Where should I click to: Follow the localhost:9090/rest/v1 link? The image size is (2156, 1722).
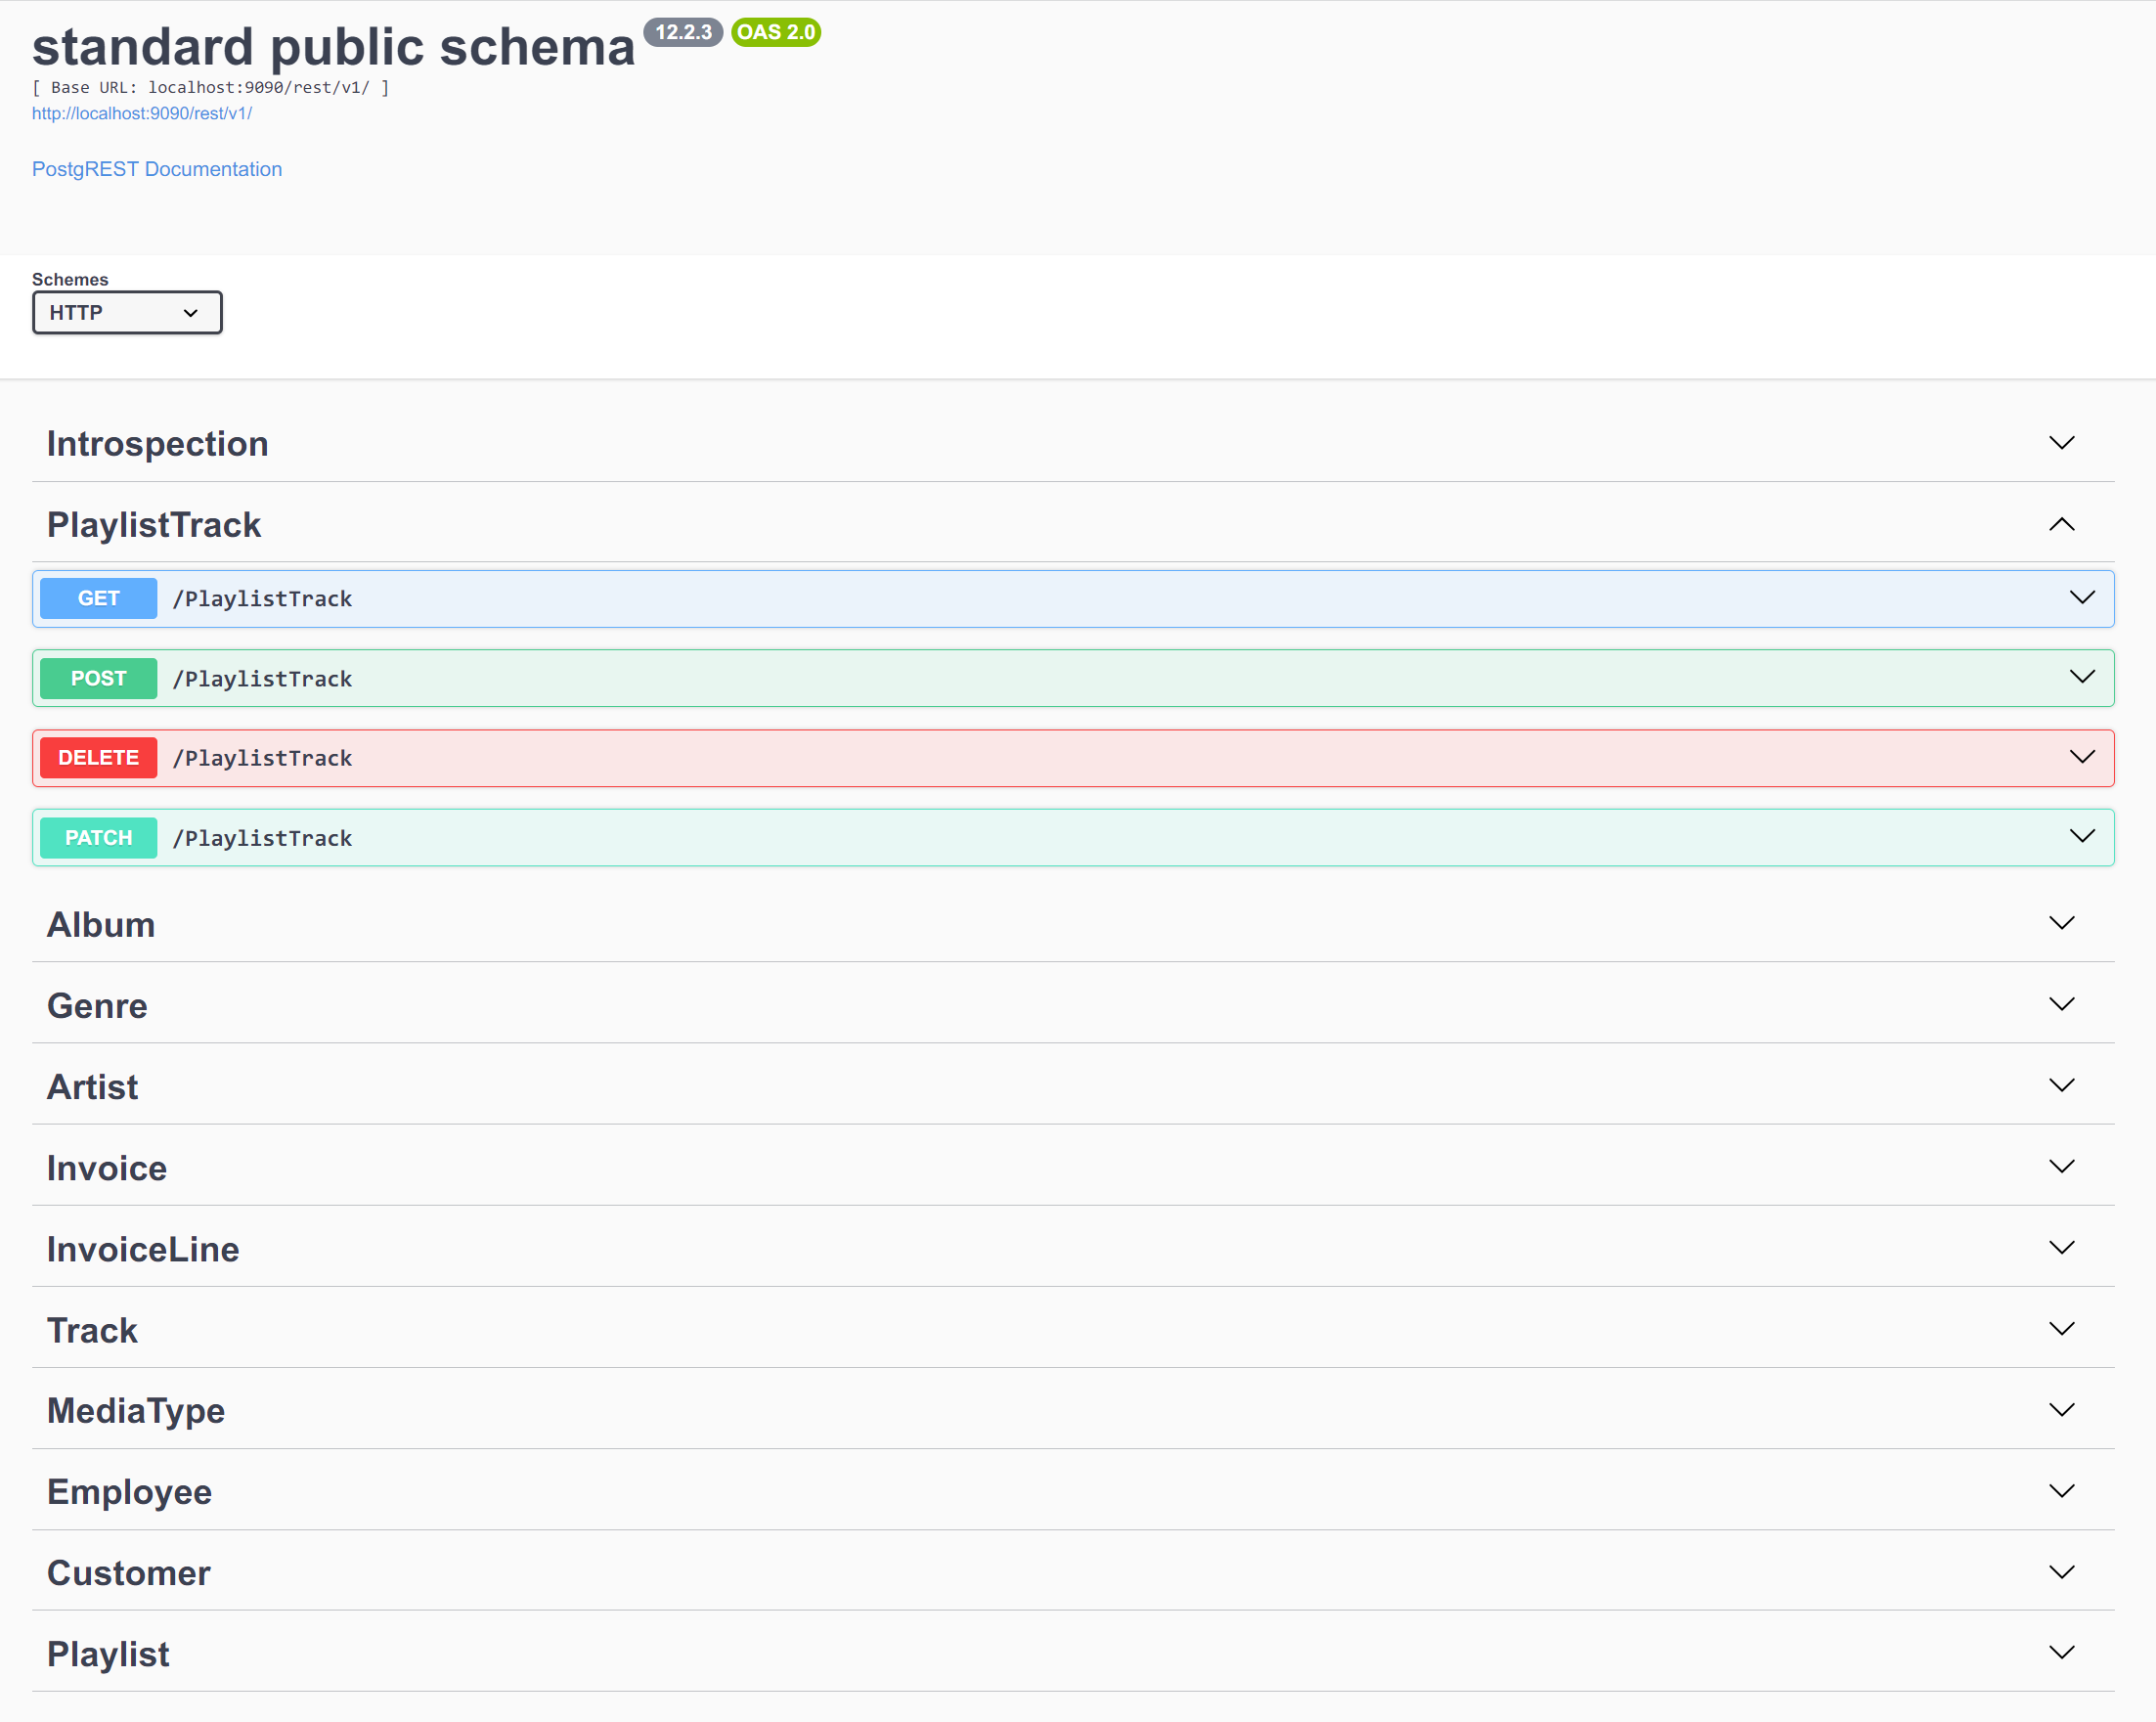coord(142,113)
